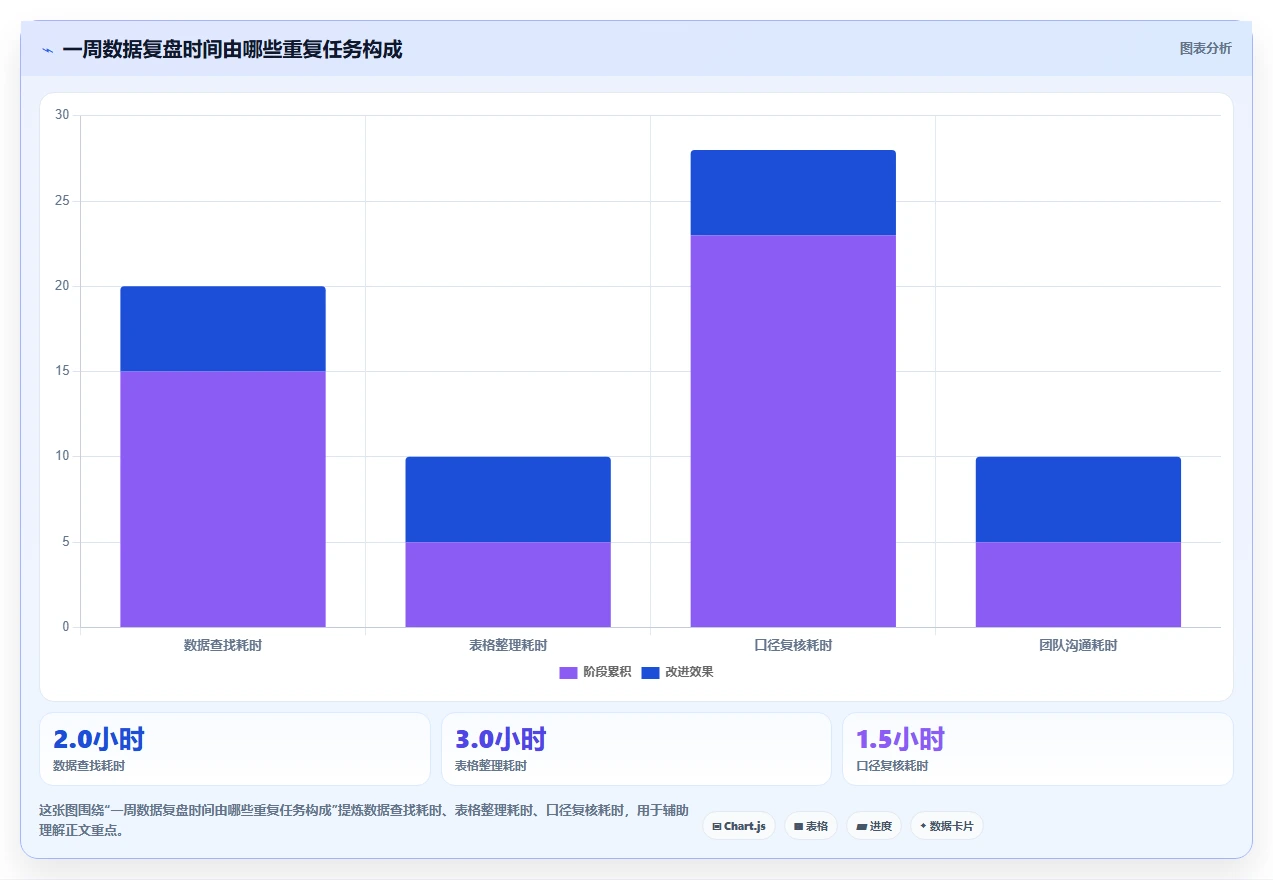Click the y-axis value 20
This screenshot has width=1273, height=880.
click(x=62, y=286)
